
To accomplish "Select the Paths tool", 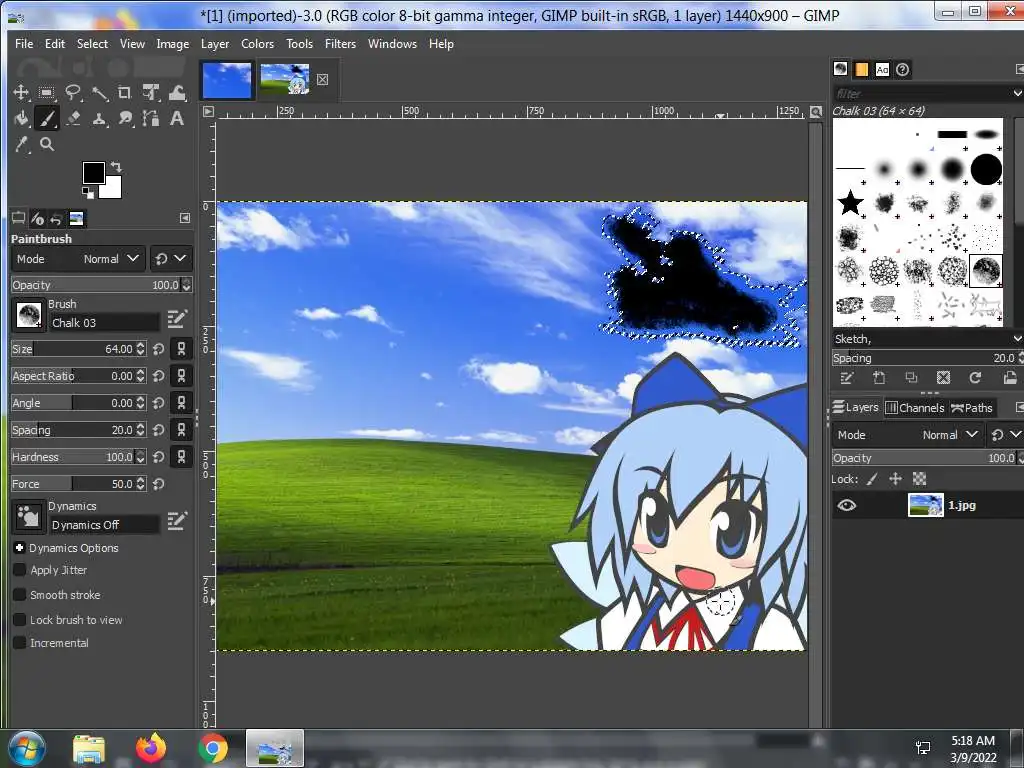I will (152, 118).
